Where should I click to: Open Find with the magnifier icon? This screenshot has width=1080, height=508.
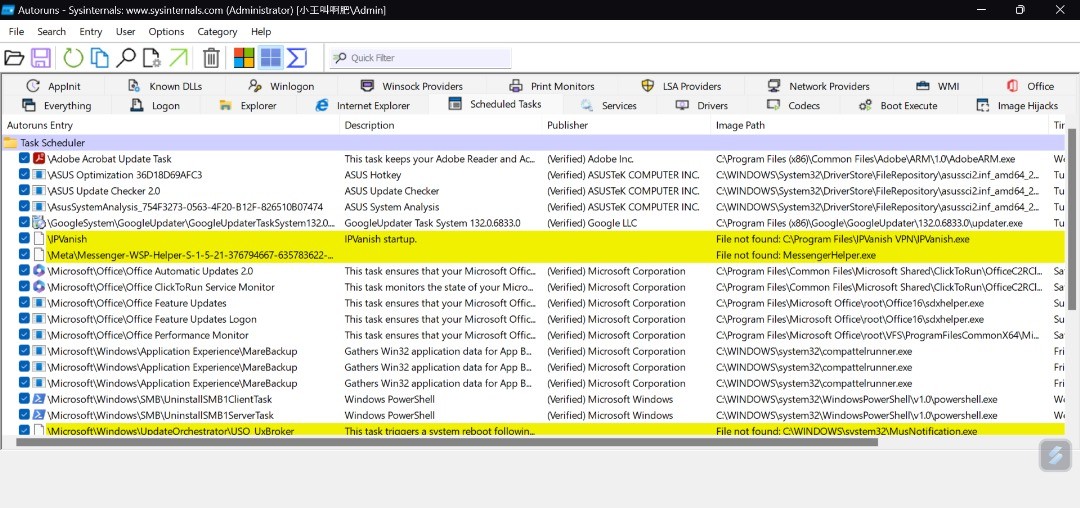pos(125,58)
